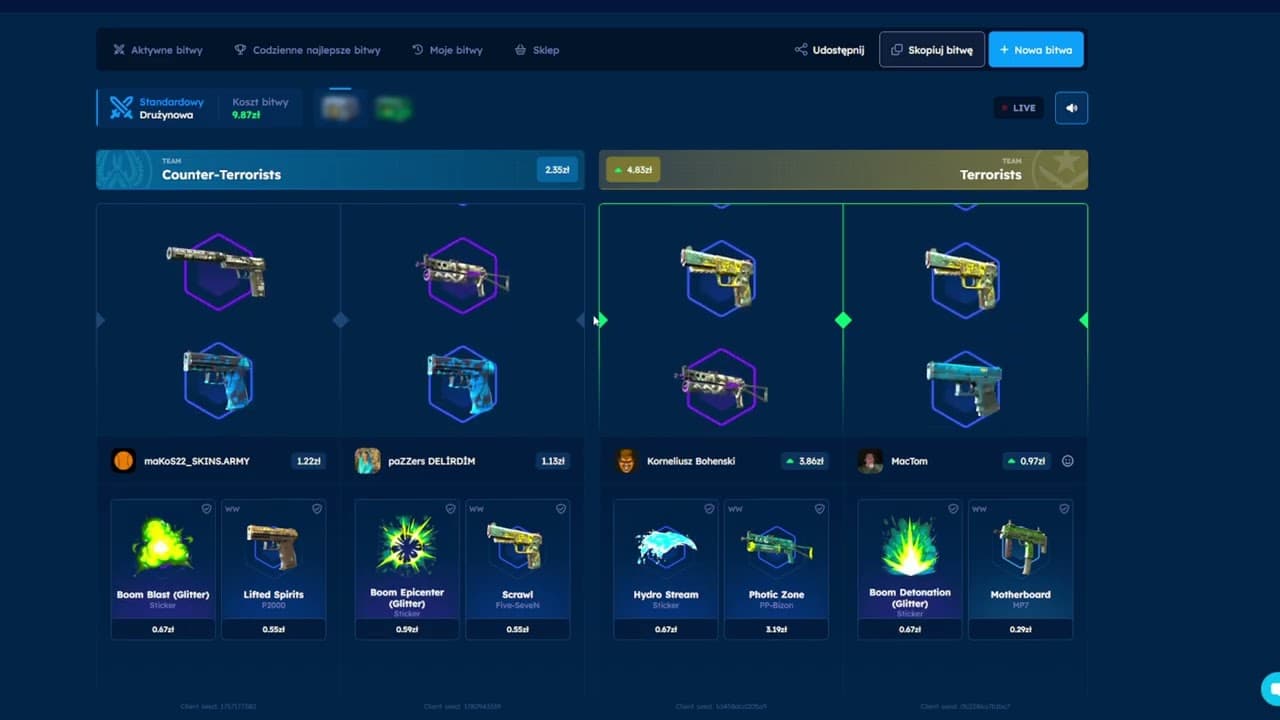
Task: Open the Sklep tab
Action: (537, 50)
